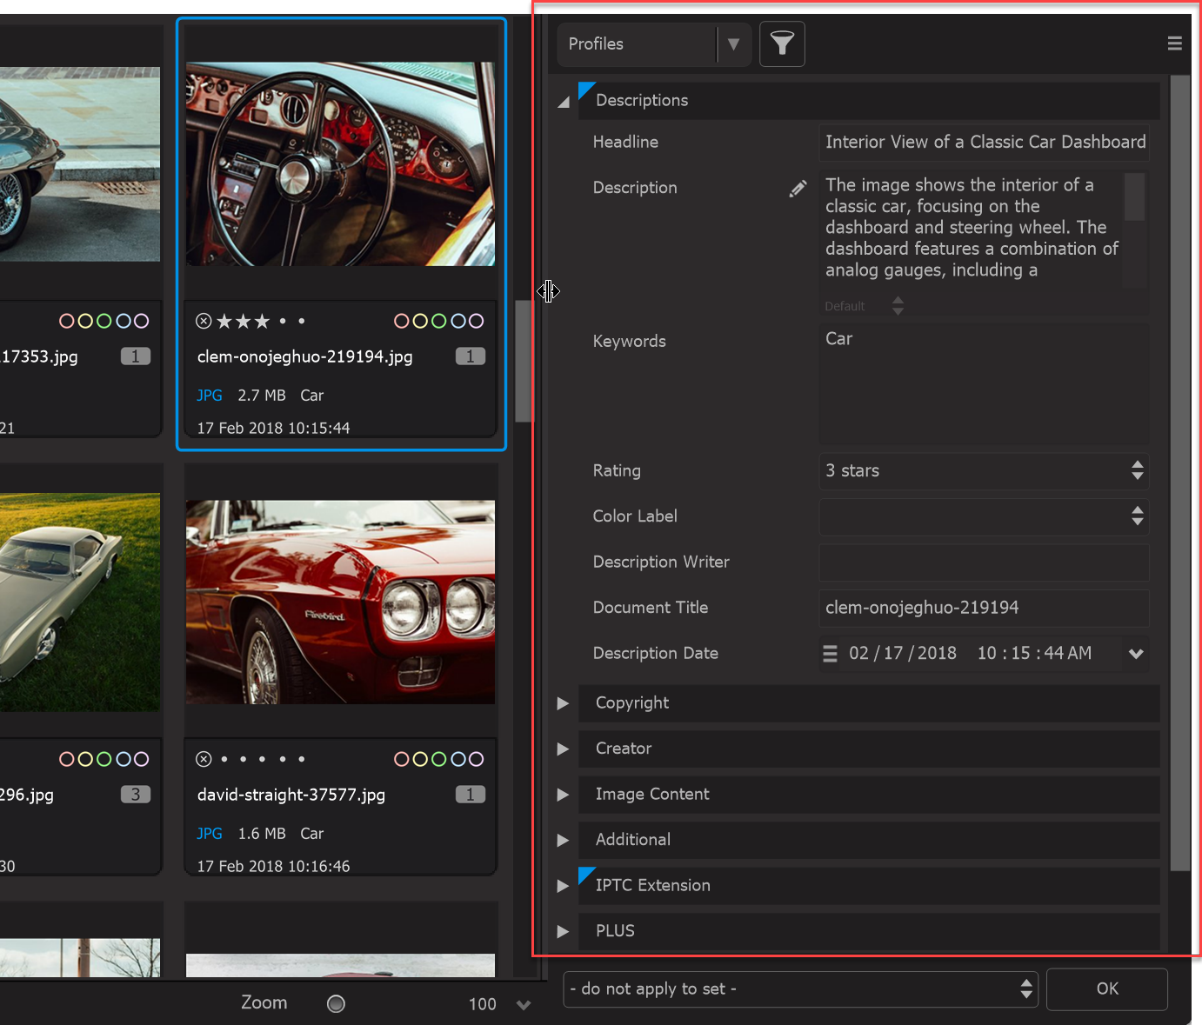Click the Headline input field
This screenshot has width=1202, height=1025.
pos(984,142)
